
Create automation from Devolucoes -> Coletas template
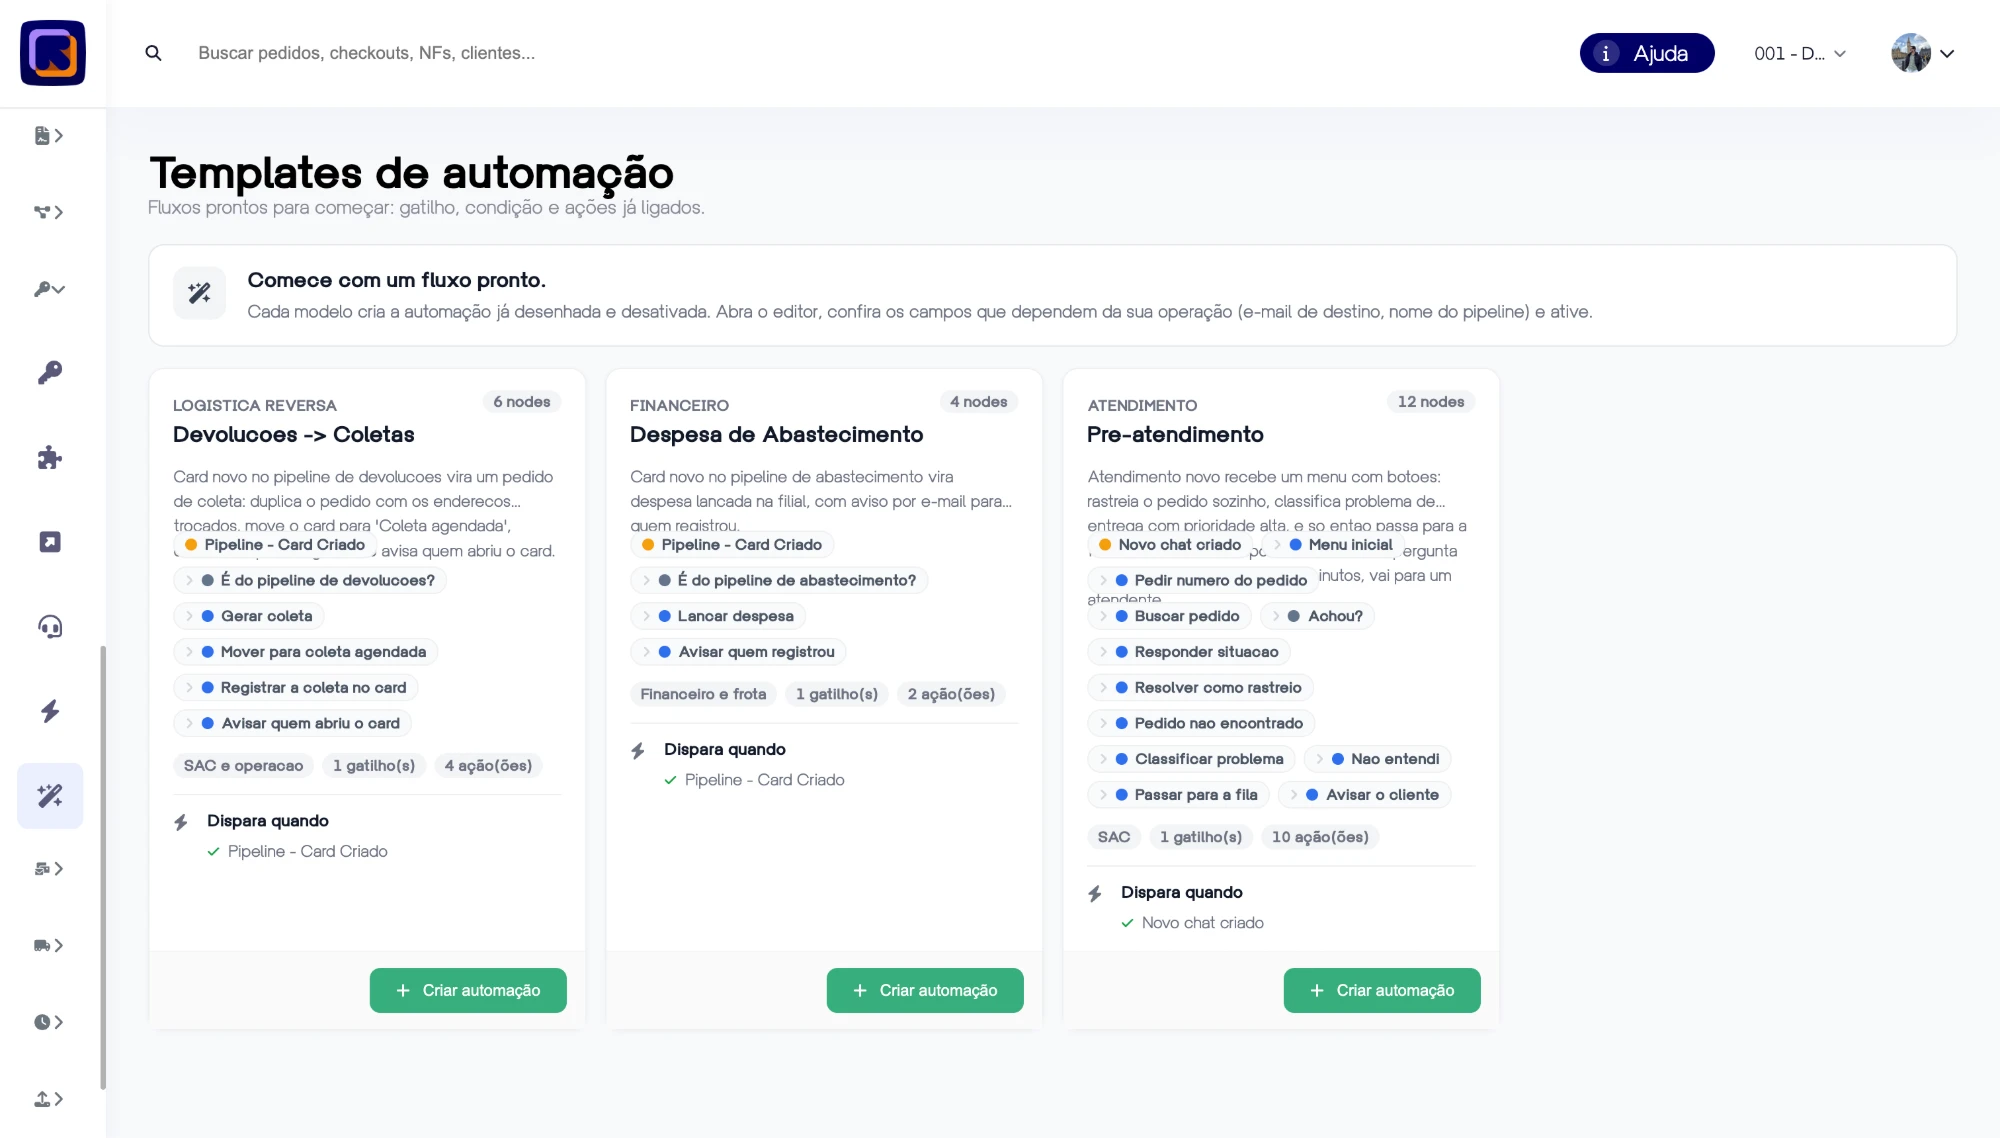(468, 990)
